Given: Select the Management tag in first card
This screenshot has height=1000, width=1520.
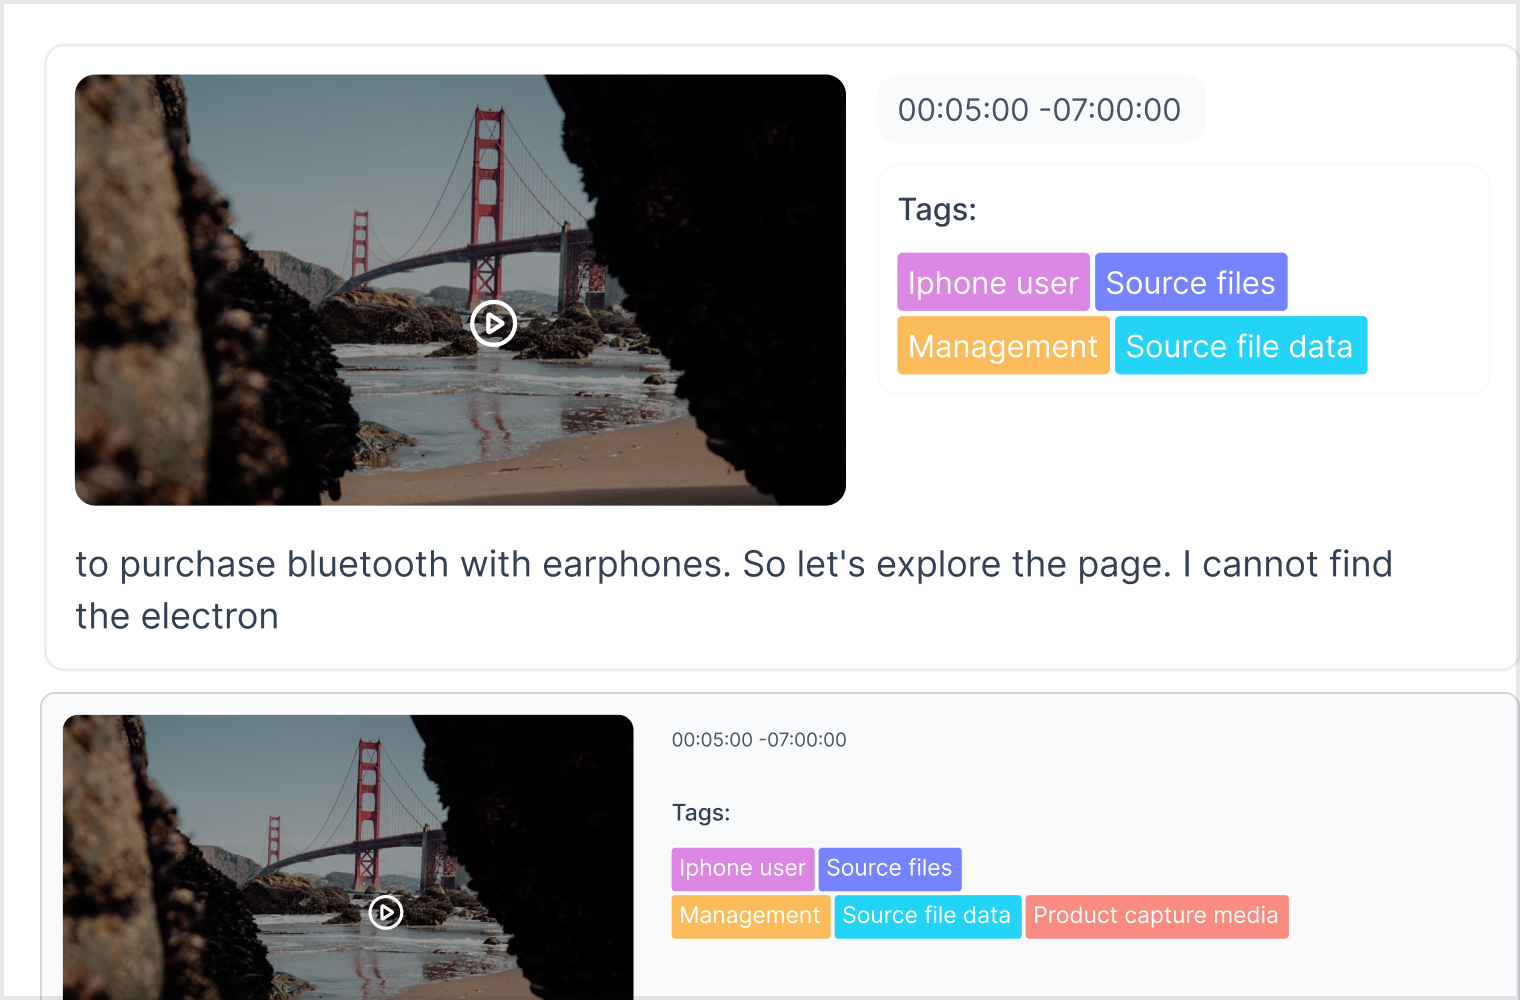Looking at the screenshot, I should [x=1003, y=346].
